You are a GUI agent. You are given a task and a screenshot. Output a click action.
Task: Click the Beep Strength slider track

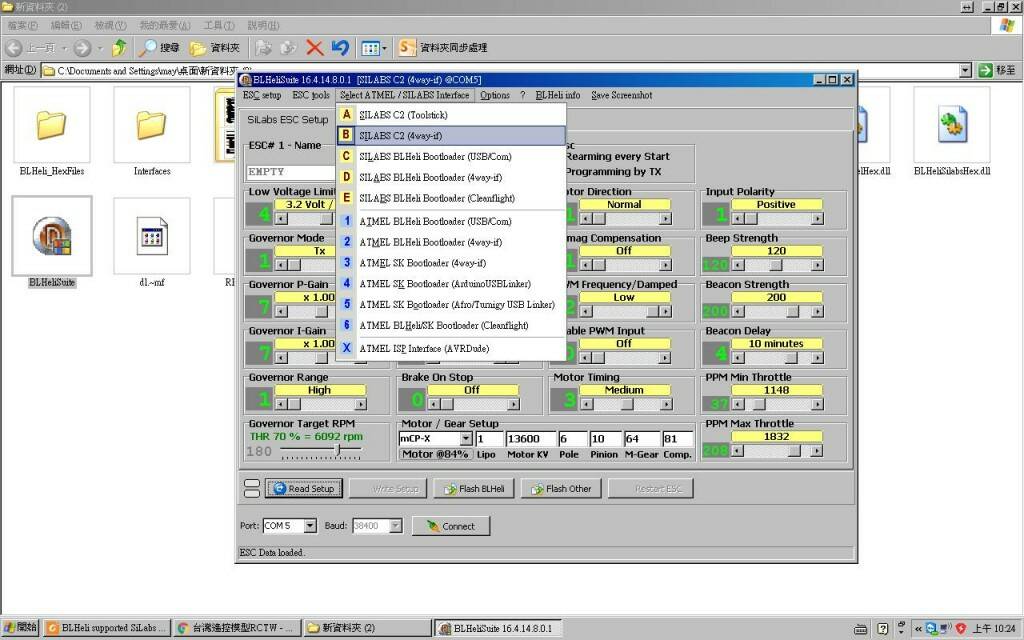[777, 265]
